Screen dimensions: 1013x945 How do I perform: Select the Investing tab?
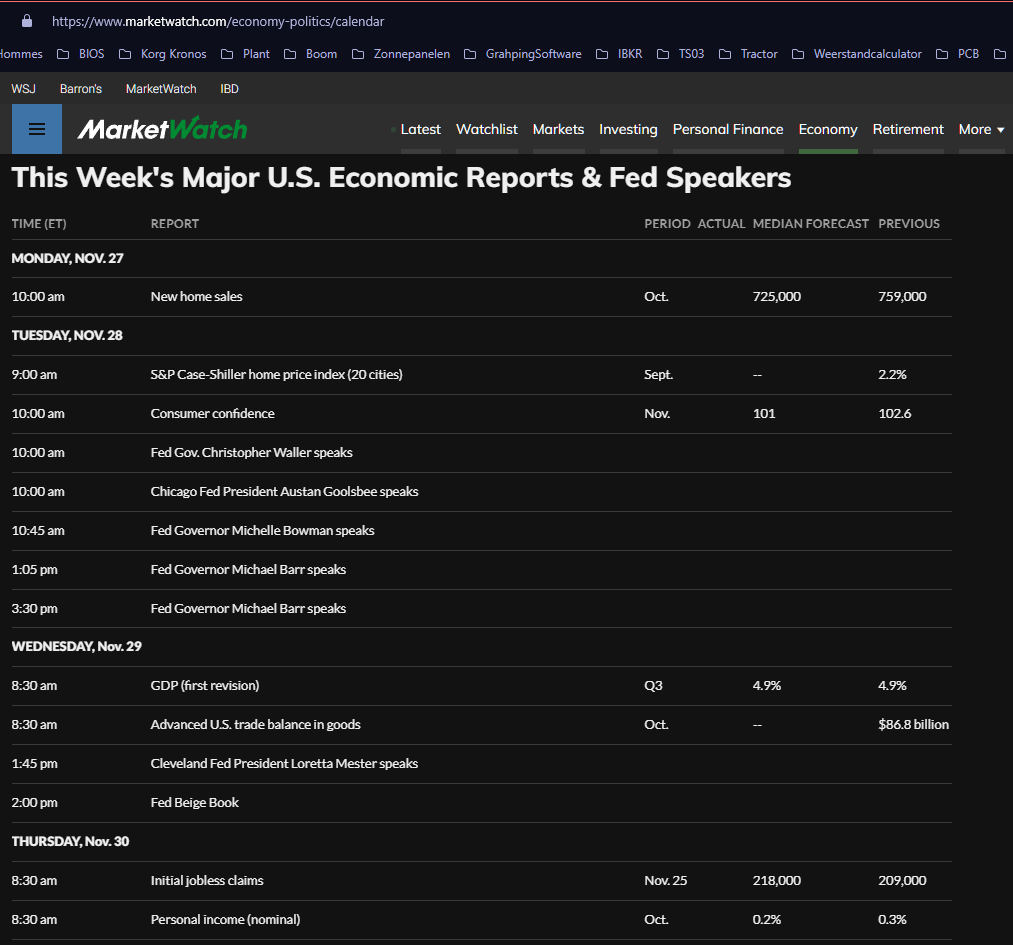628,130
